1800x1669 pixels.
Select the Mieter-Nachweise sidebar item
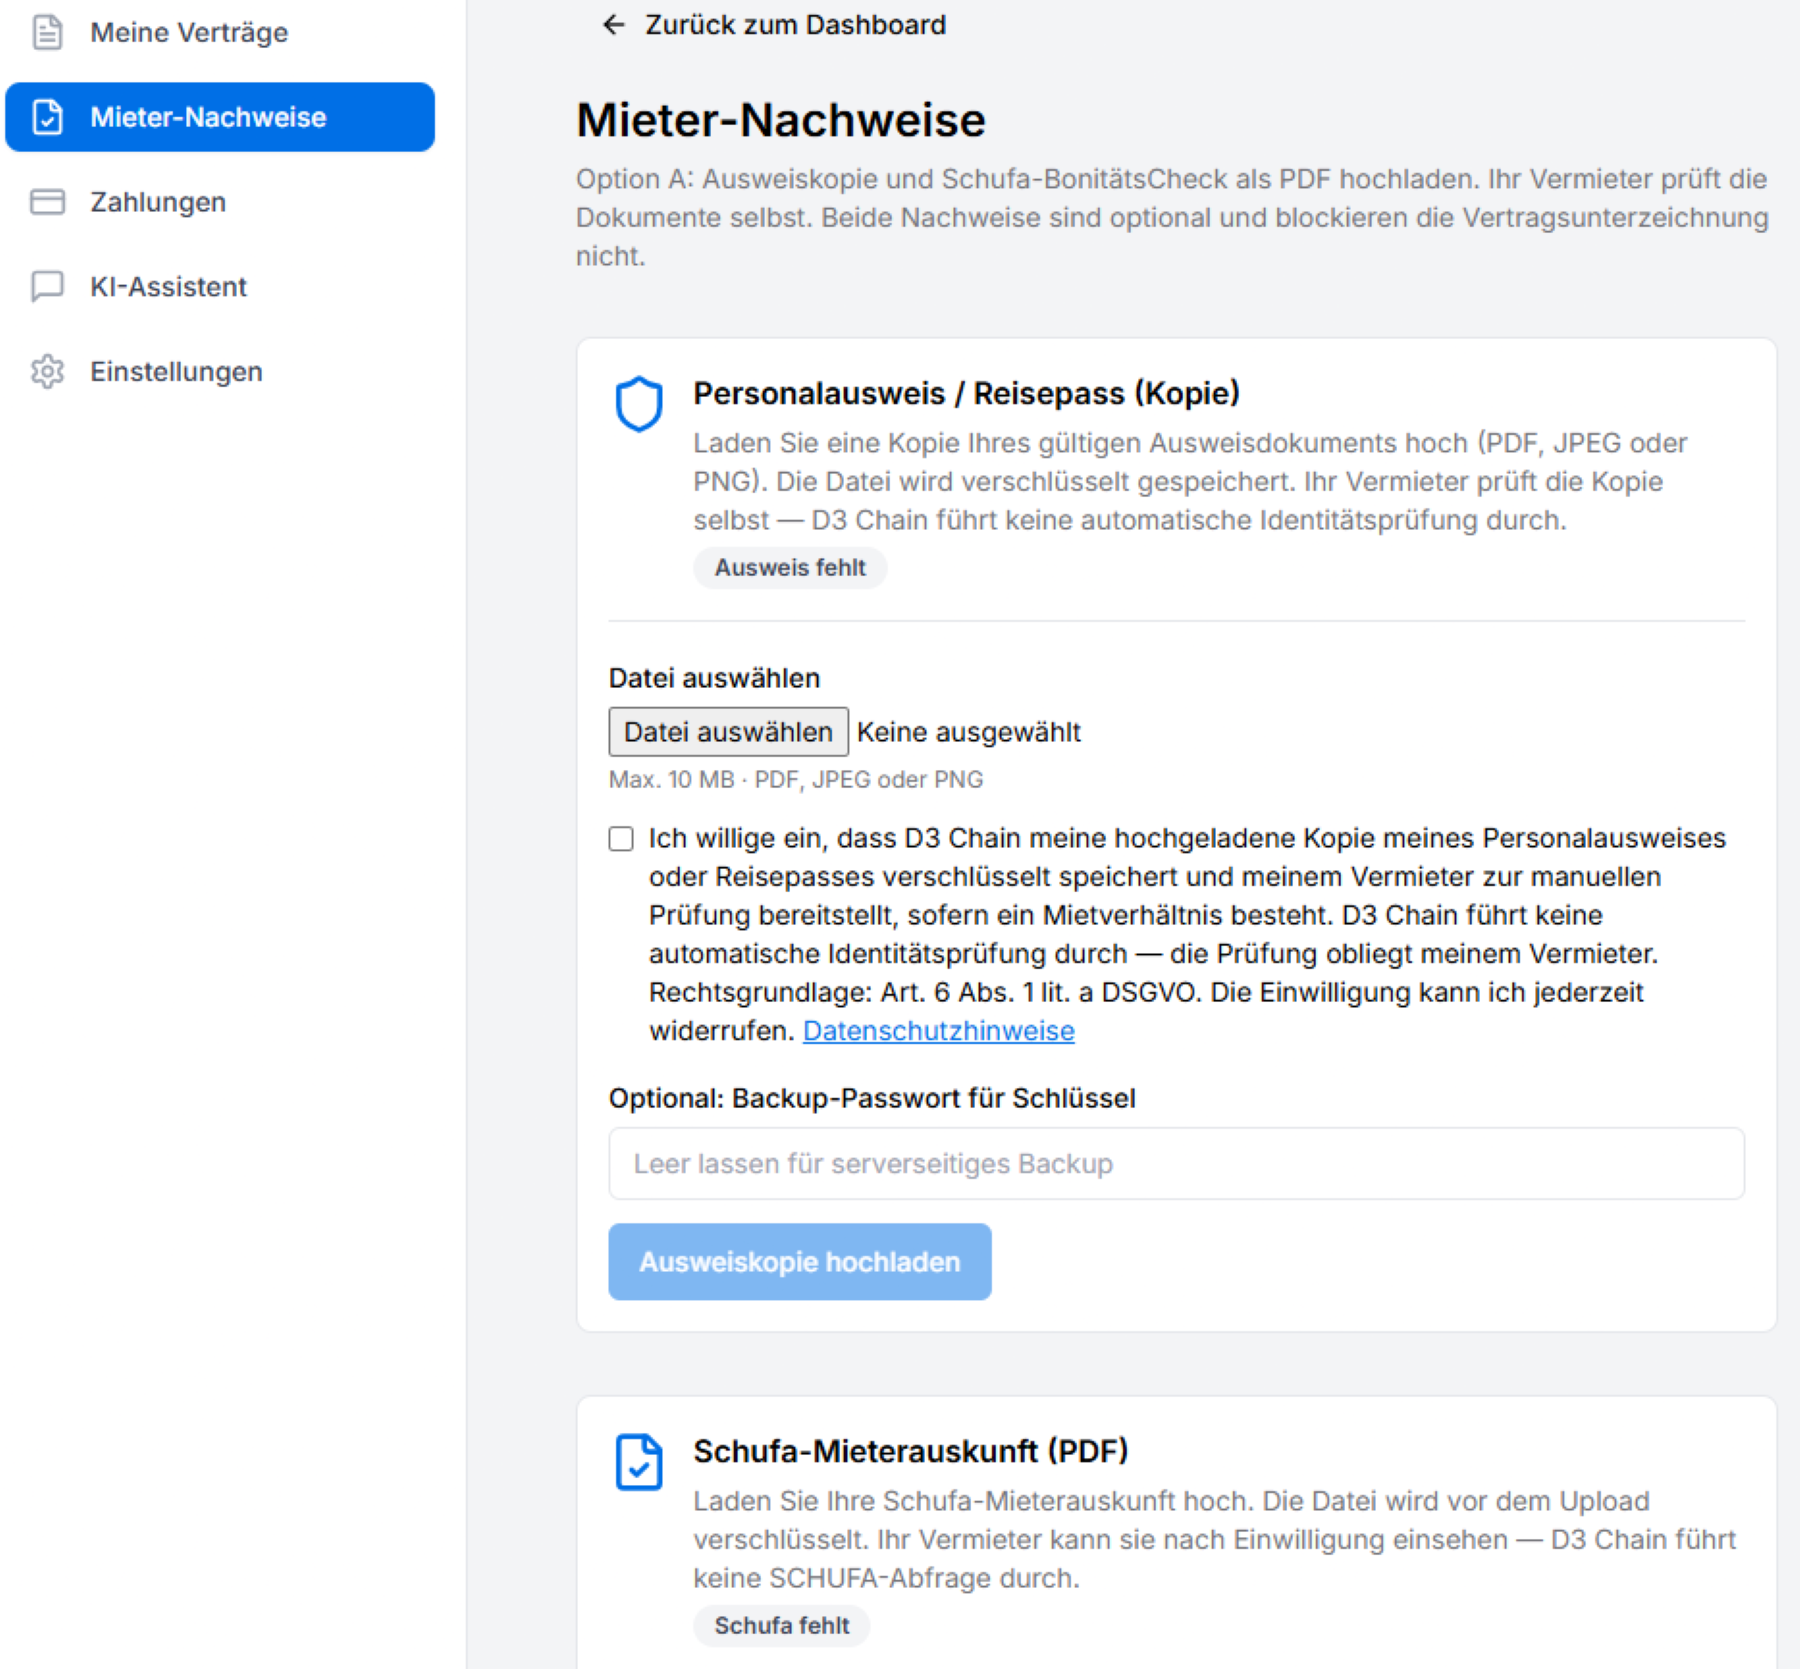click(x=219, y=117)
